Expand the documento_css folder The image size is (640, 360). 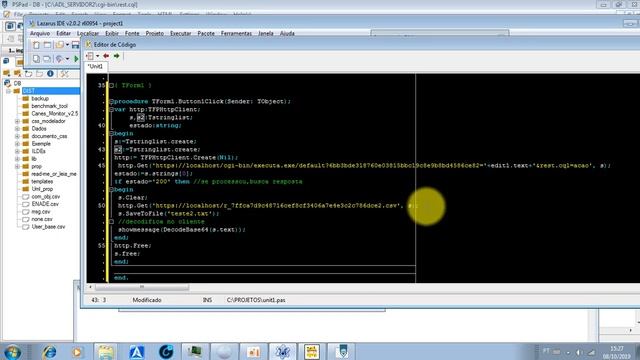[17, 136]
